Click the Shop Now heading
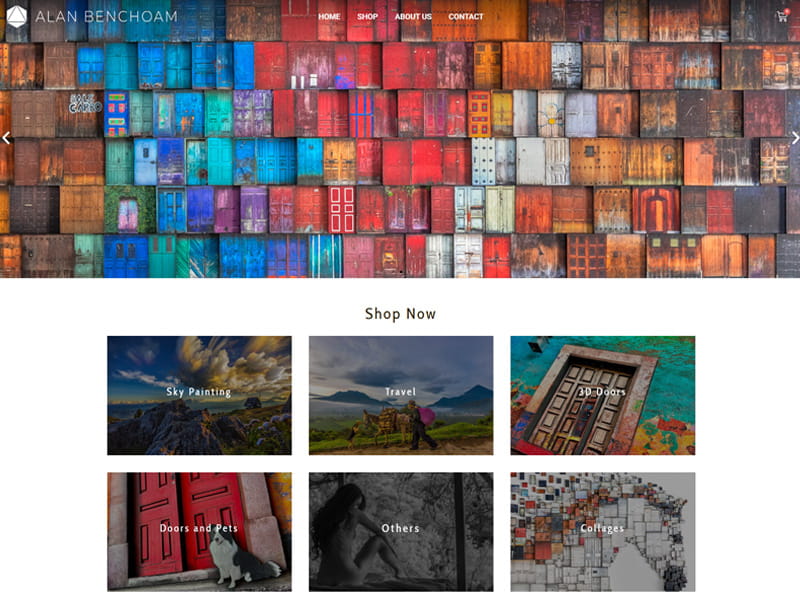This screenshot has height=600, width=800. point(401,314)
